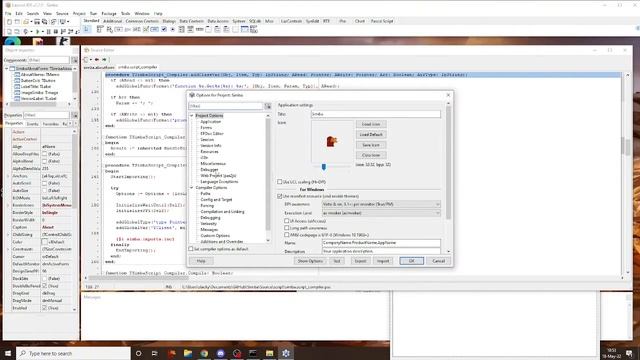Image resolution: width=640 pixels, height=360 pixels.
Task: Click the Save Icon button
Action: (x=371, y=145)
